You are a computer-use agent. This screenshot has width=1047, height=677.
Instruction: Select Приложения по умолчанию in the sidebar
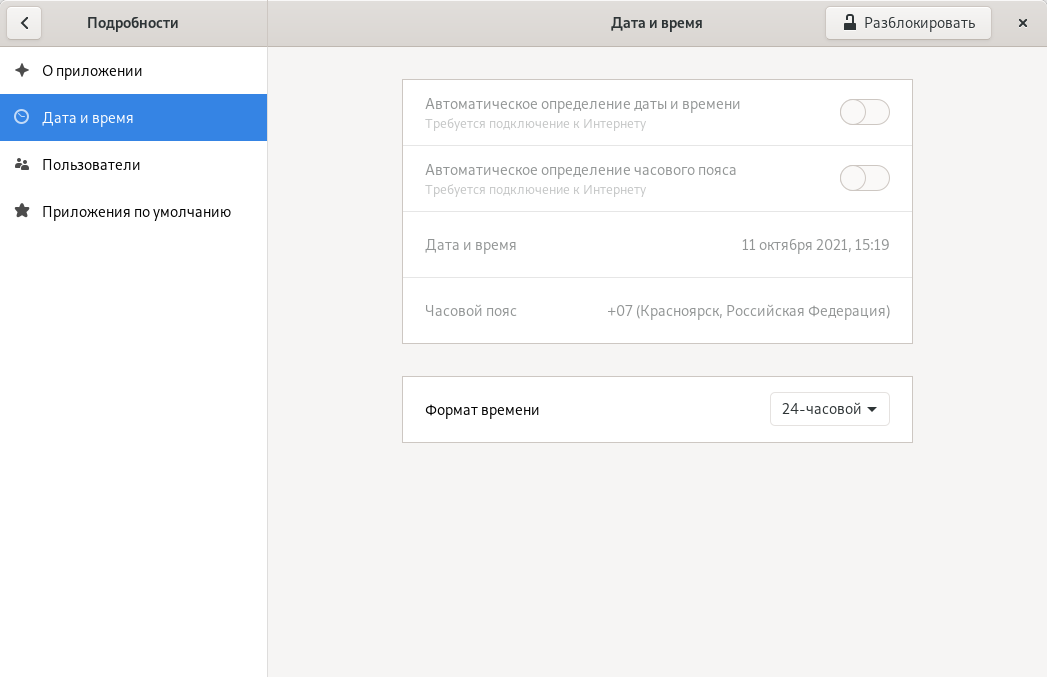coord(136,212)
